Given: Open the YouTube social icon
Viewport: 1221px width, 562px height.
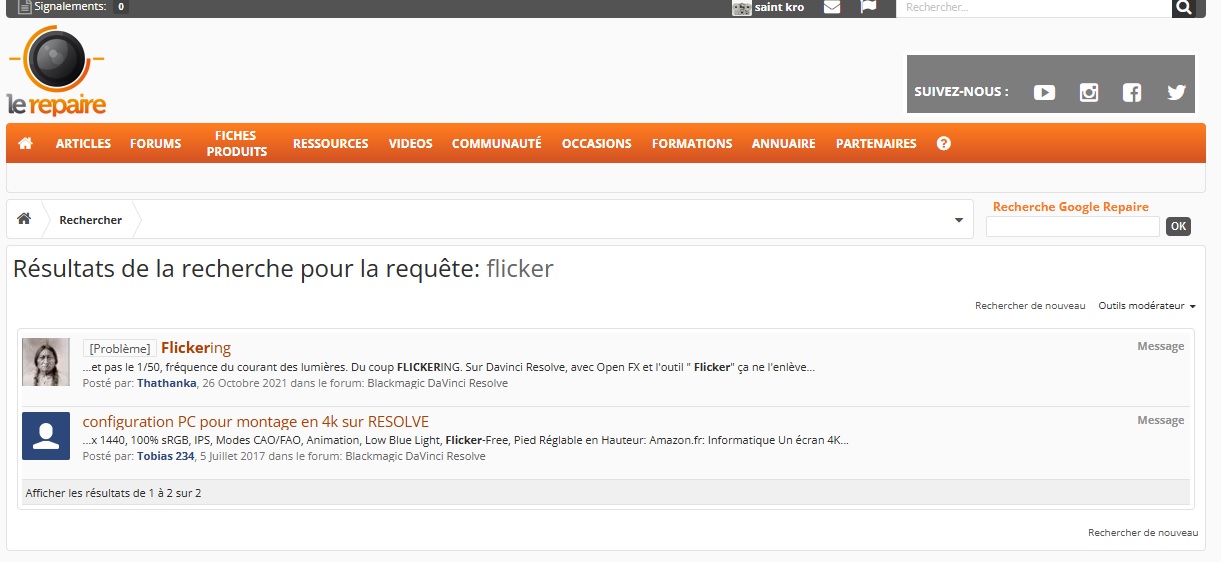Looking at the screenshot, I should [x=1044, y=92].
